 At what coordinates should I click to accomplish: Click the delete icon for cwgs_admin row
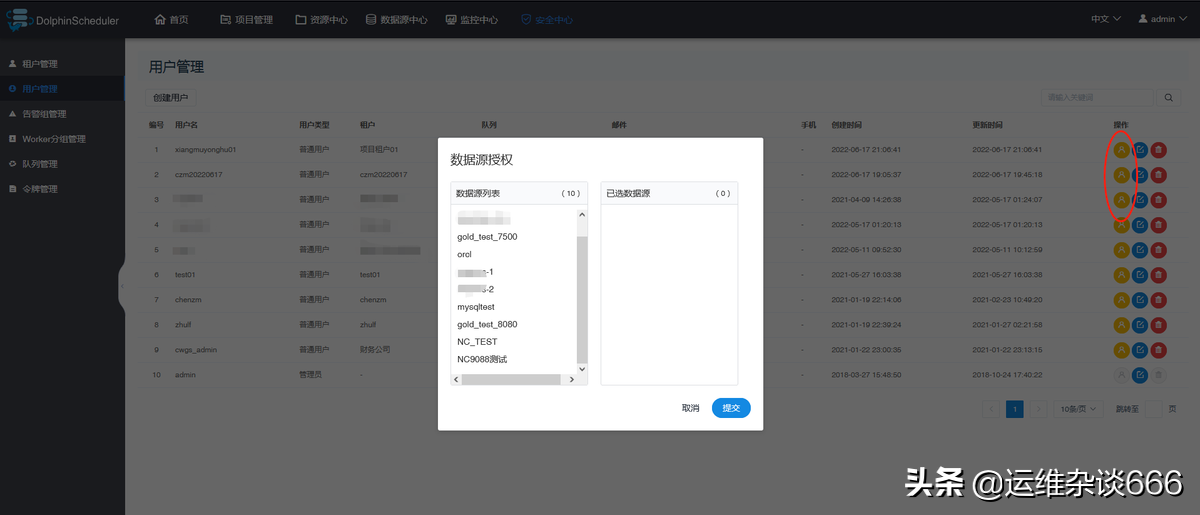point(1158,349)
